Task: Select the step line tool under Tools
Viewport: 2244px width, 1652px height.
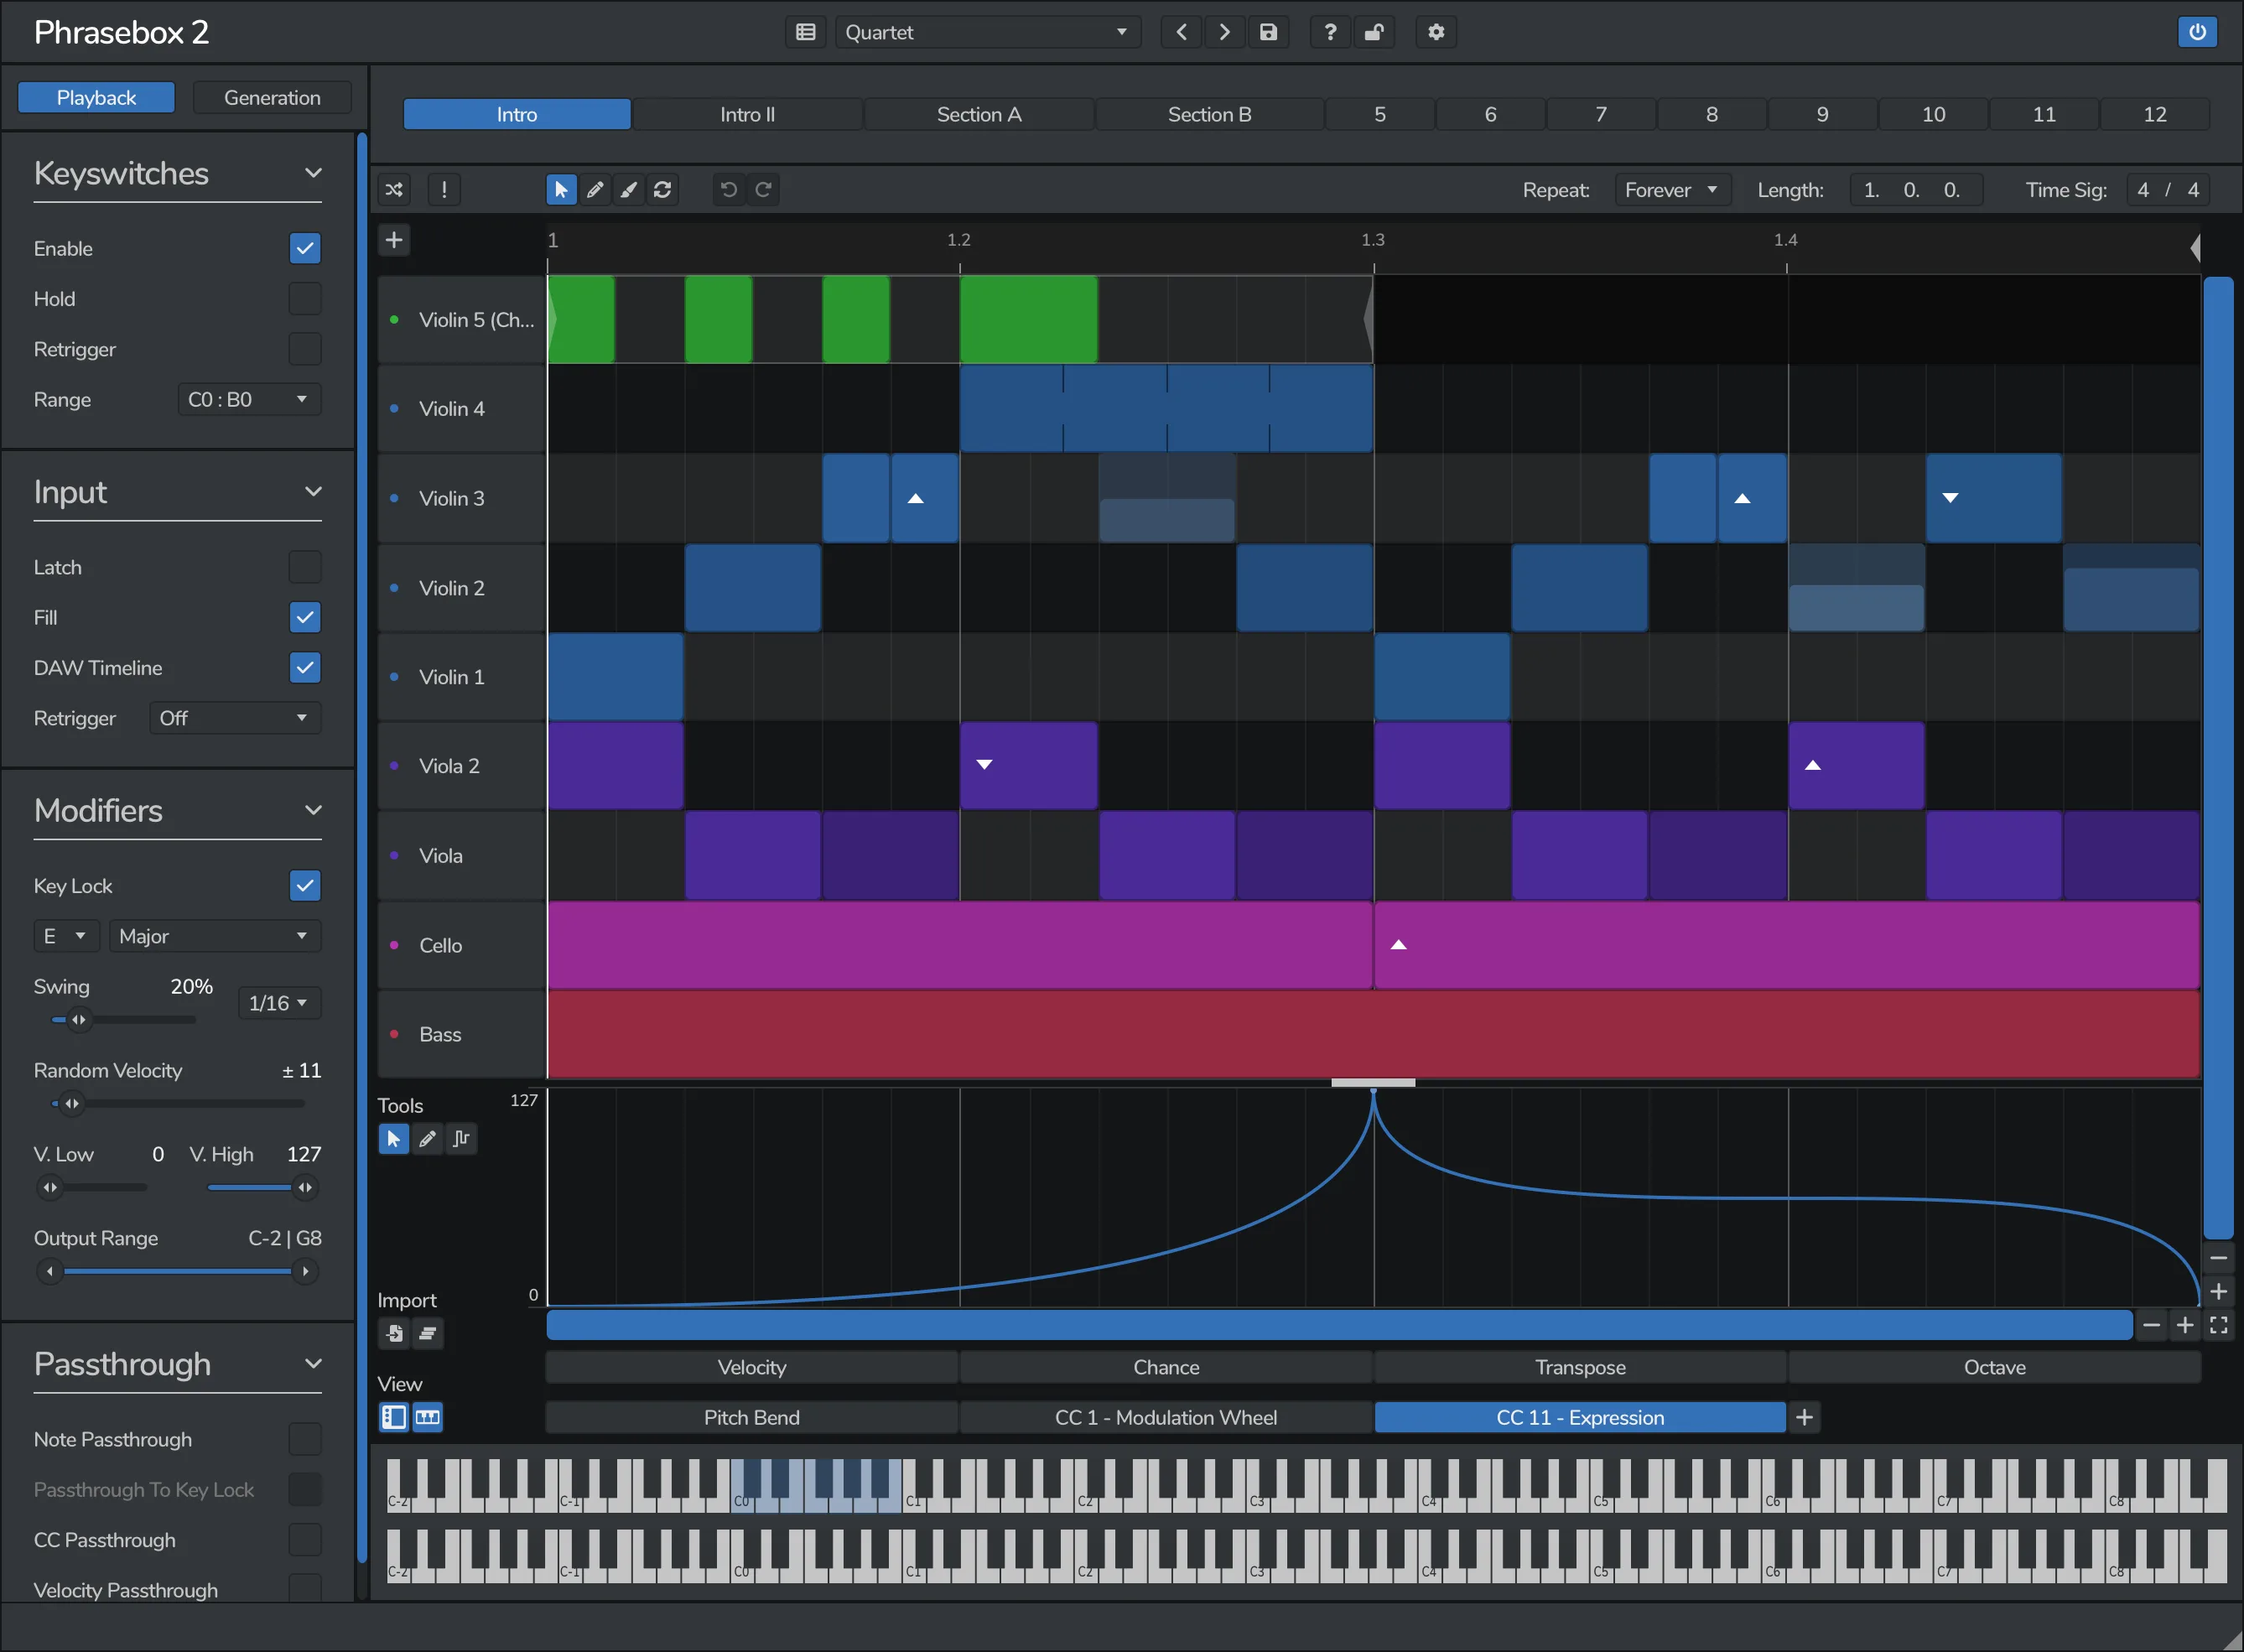Action: [x=461, y=1139]
